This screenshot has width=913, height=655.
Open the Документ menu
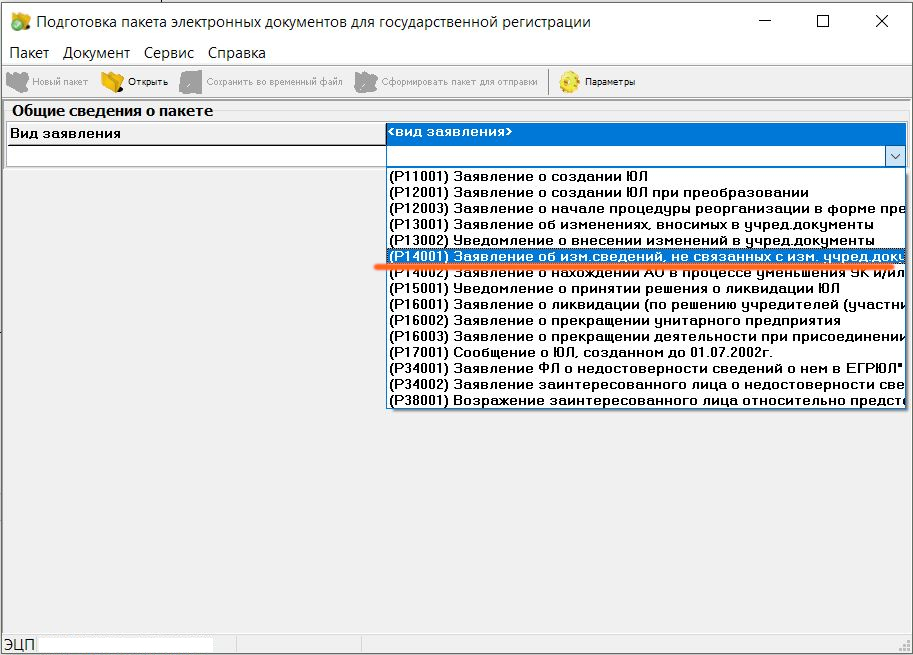pyautogui.click(x=96, y=53)
